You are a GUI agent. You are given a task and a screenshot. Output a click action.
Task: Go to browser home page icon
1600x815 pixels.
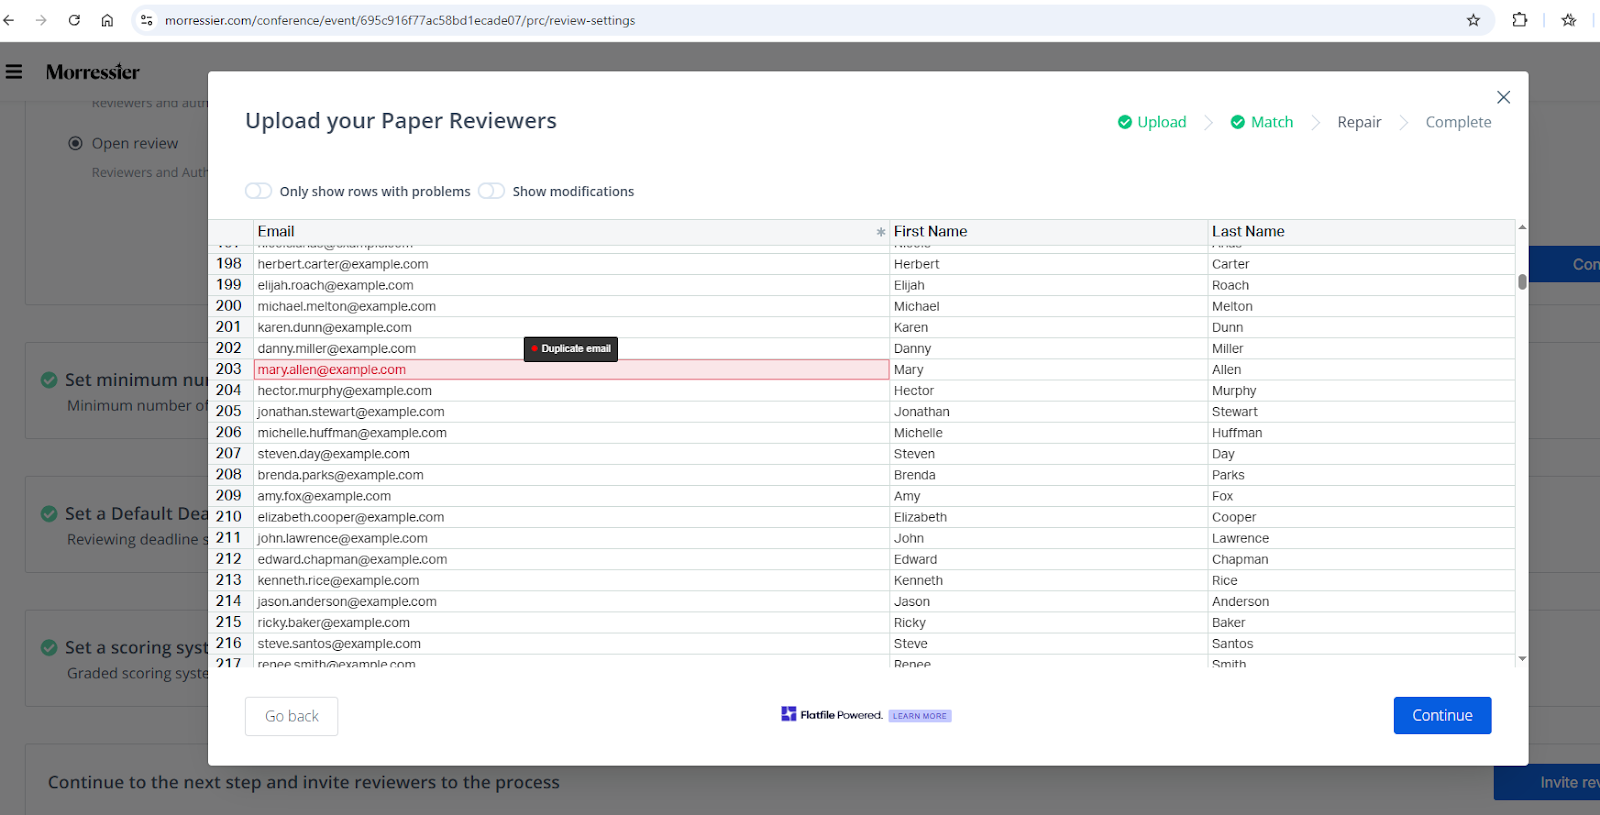click(x=107, y=20)
